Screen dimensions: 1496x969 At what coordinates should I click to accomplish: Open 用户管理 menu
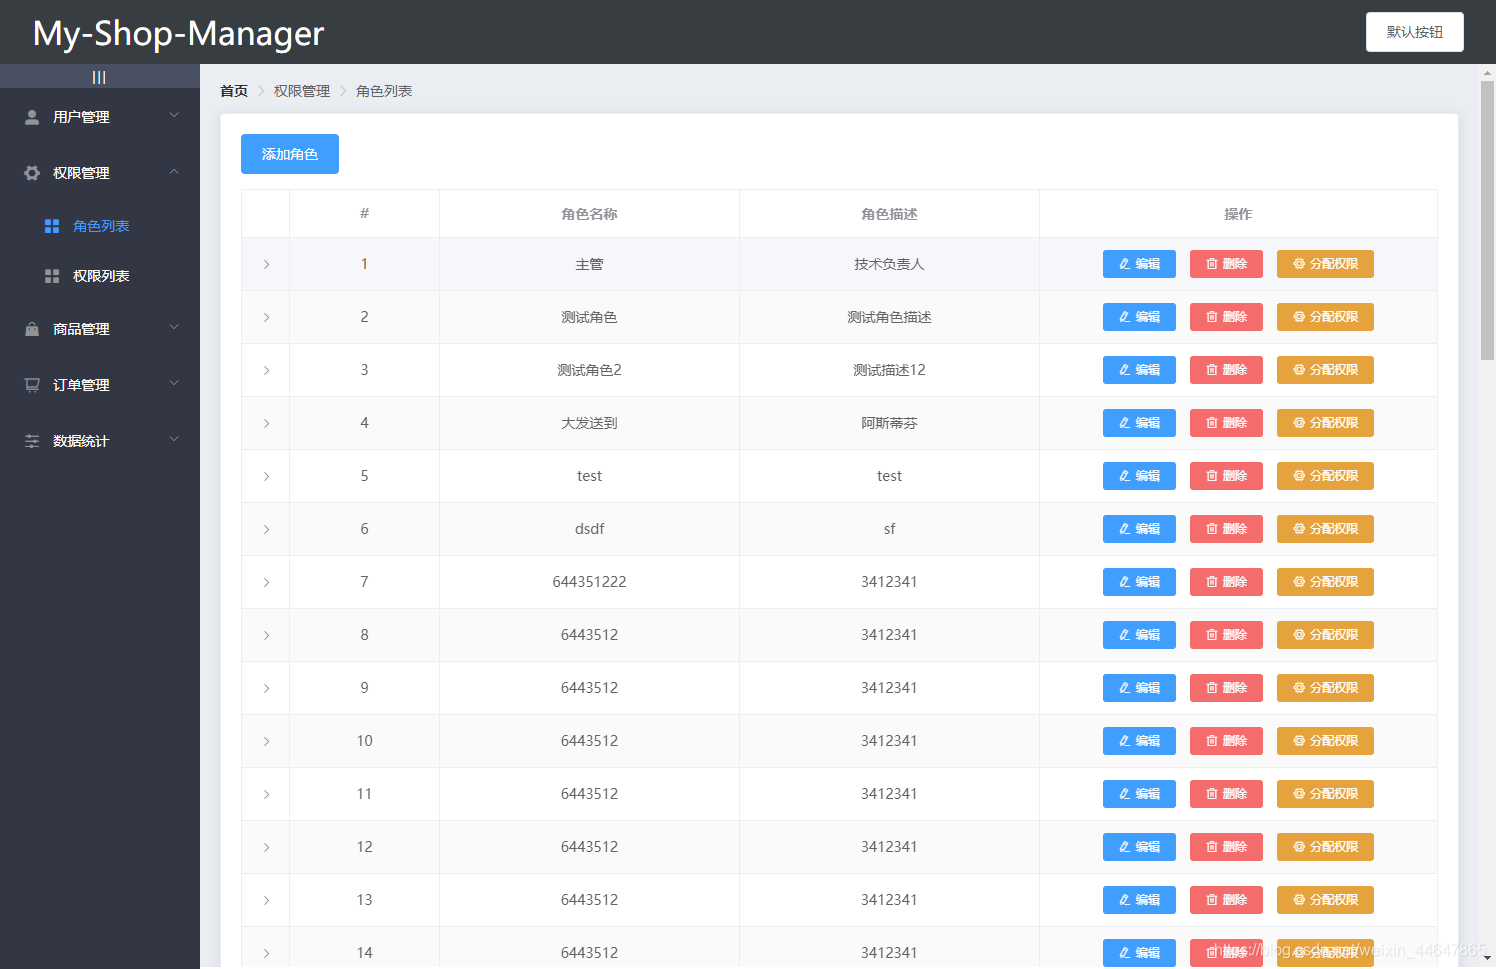tap(100, 117)
